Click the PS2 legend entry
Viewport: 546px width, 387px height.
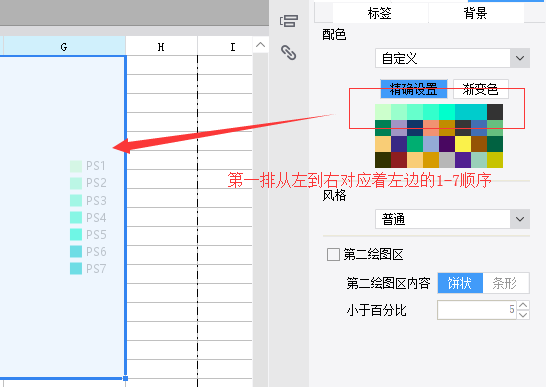pyautogui.click(x=88, y=183)
